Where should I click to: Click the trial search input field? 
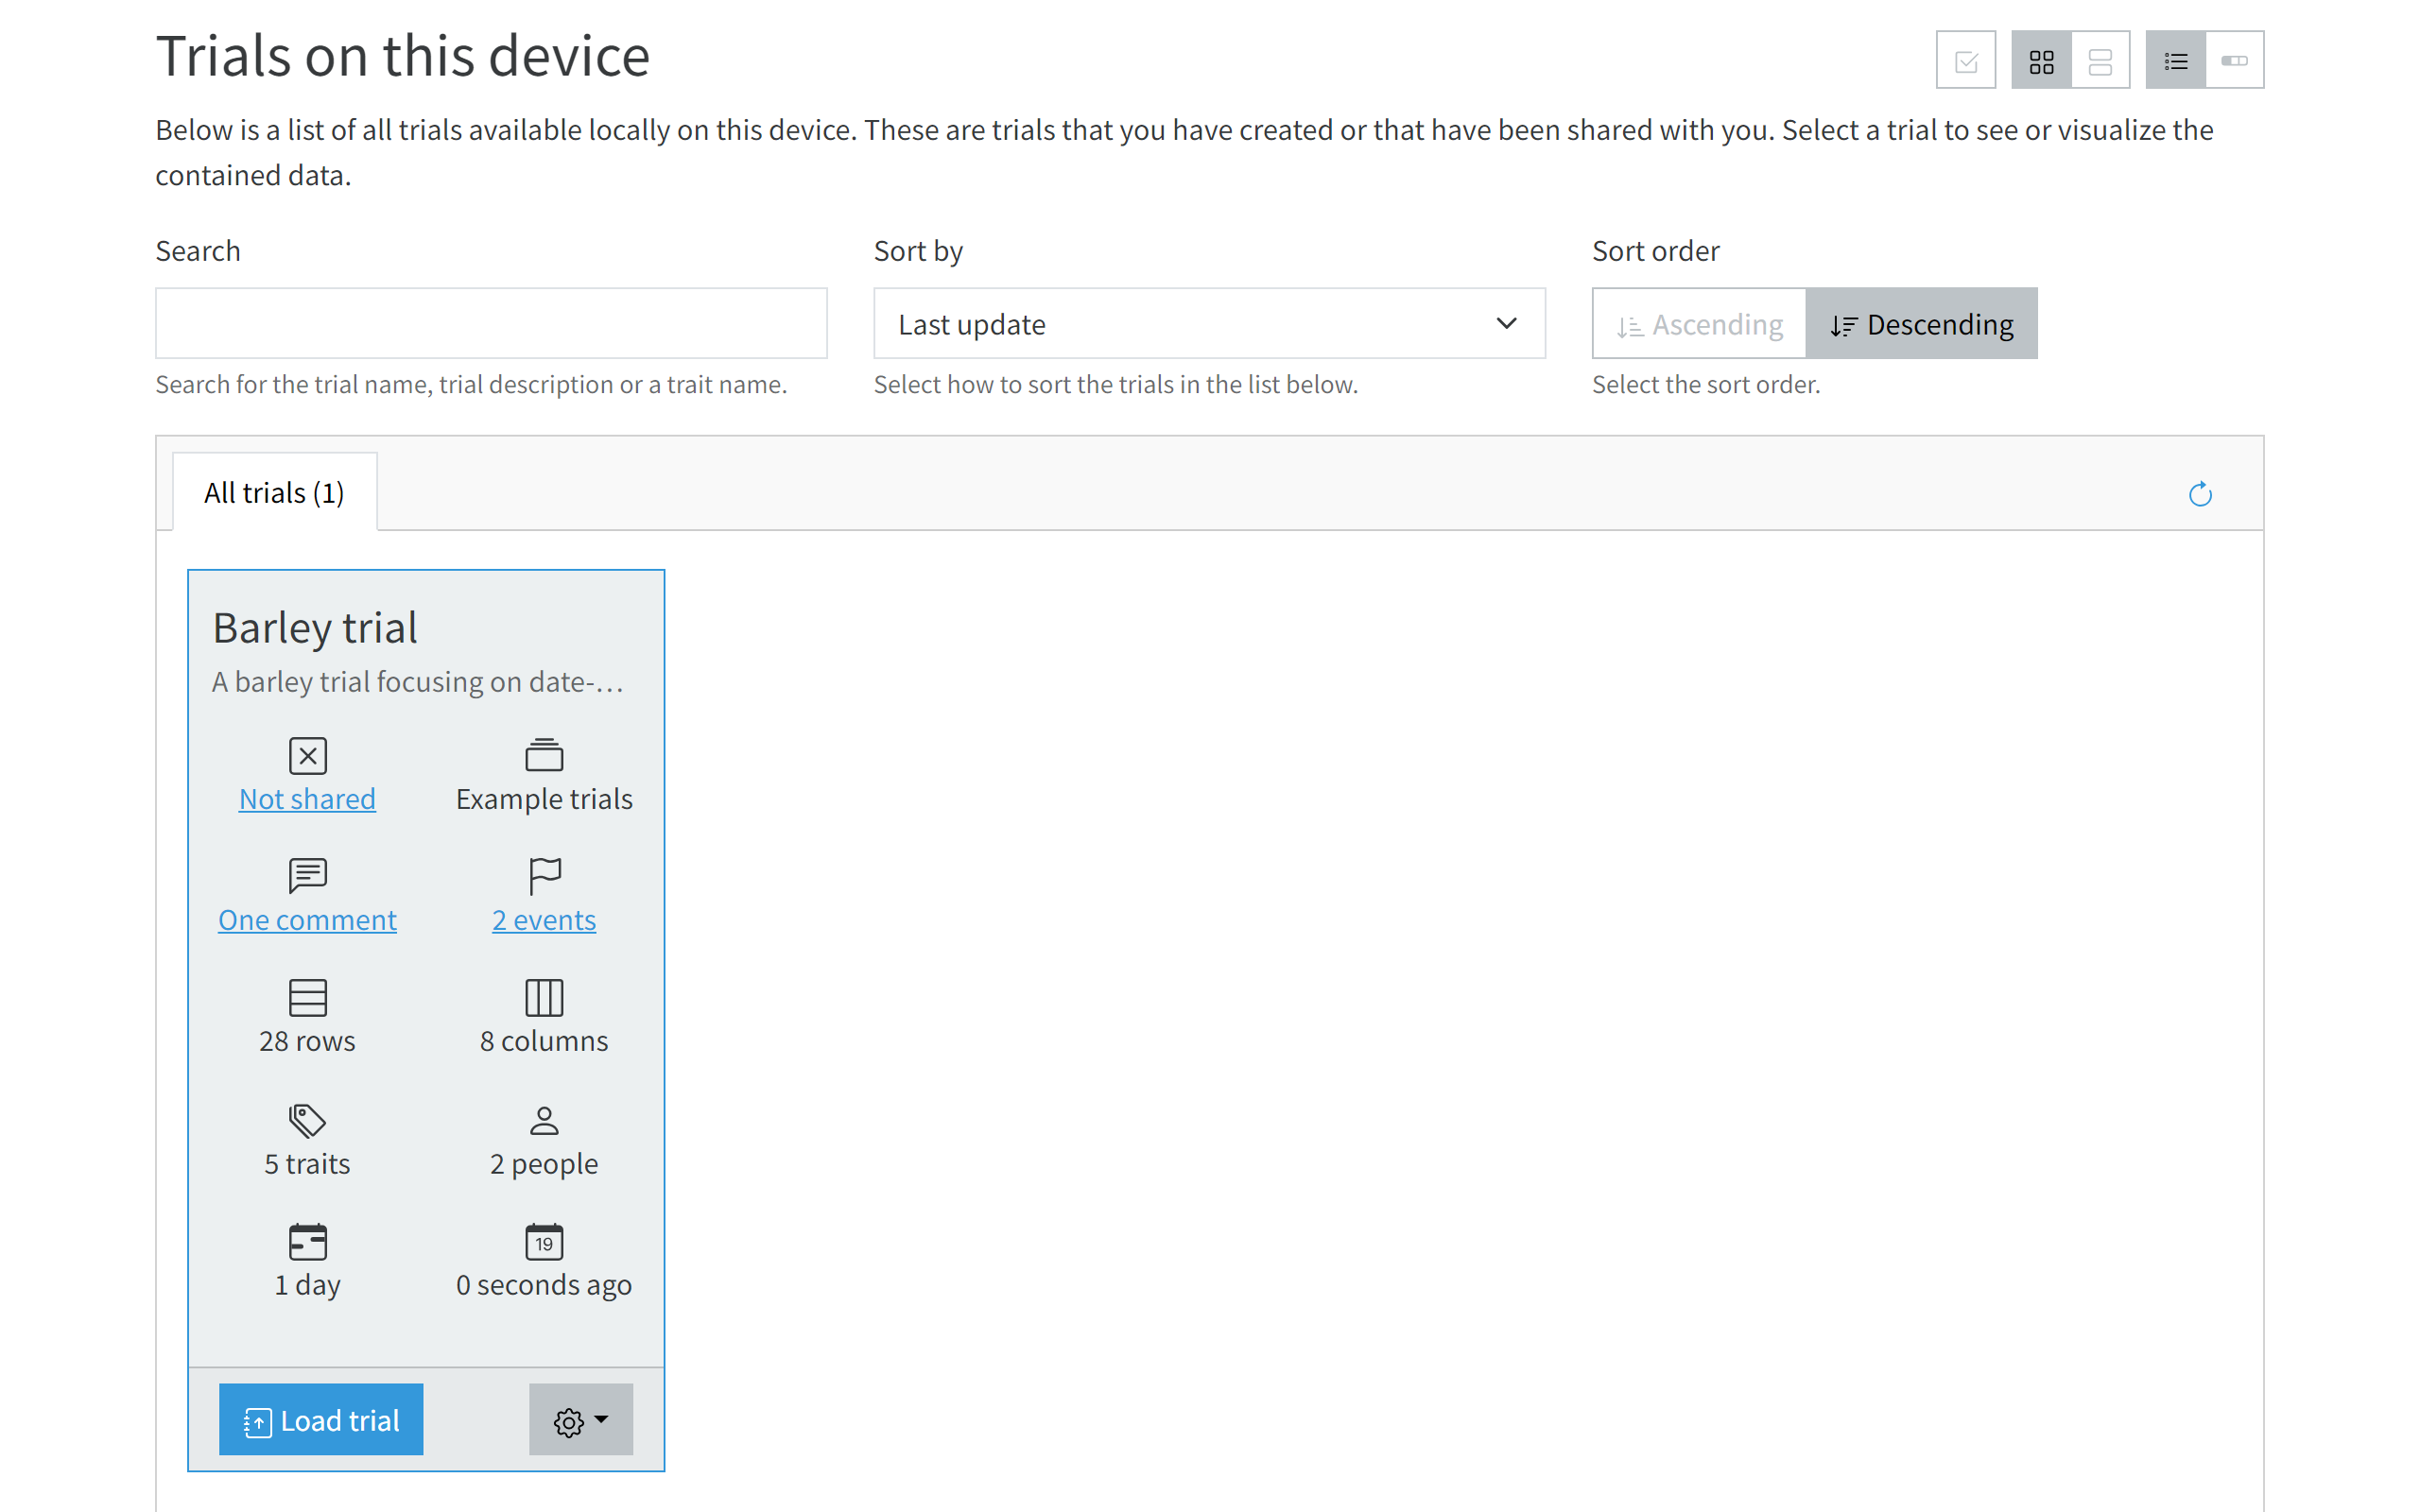(x=491, y=324)
